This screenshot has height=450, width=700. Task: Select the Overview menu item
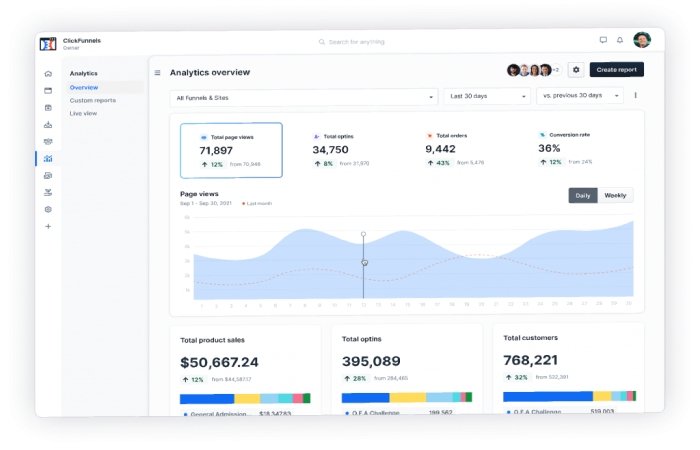tap(84, 88)
